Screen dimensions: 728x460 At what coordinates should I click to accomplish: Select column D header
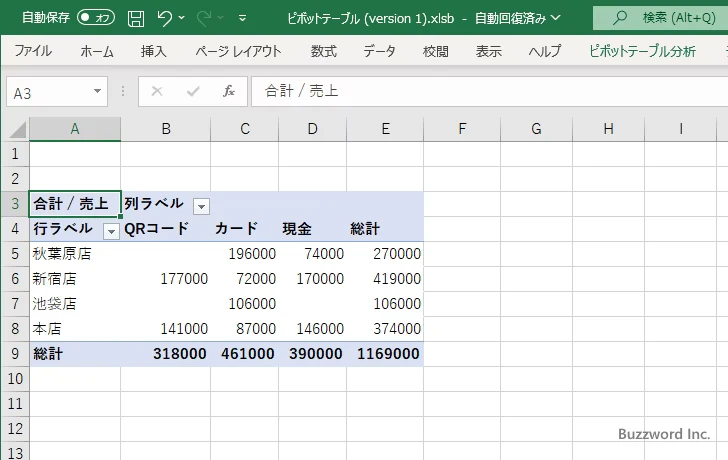click(312, 129)
